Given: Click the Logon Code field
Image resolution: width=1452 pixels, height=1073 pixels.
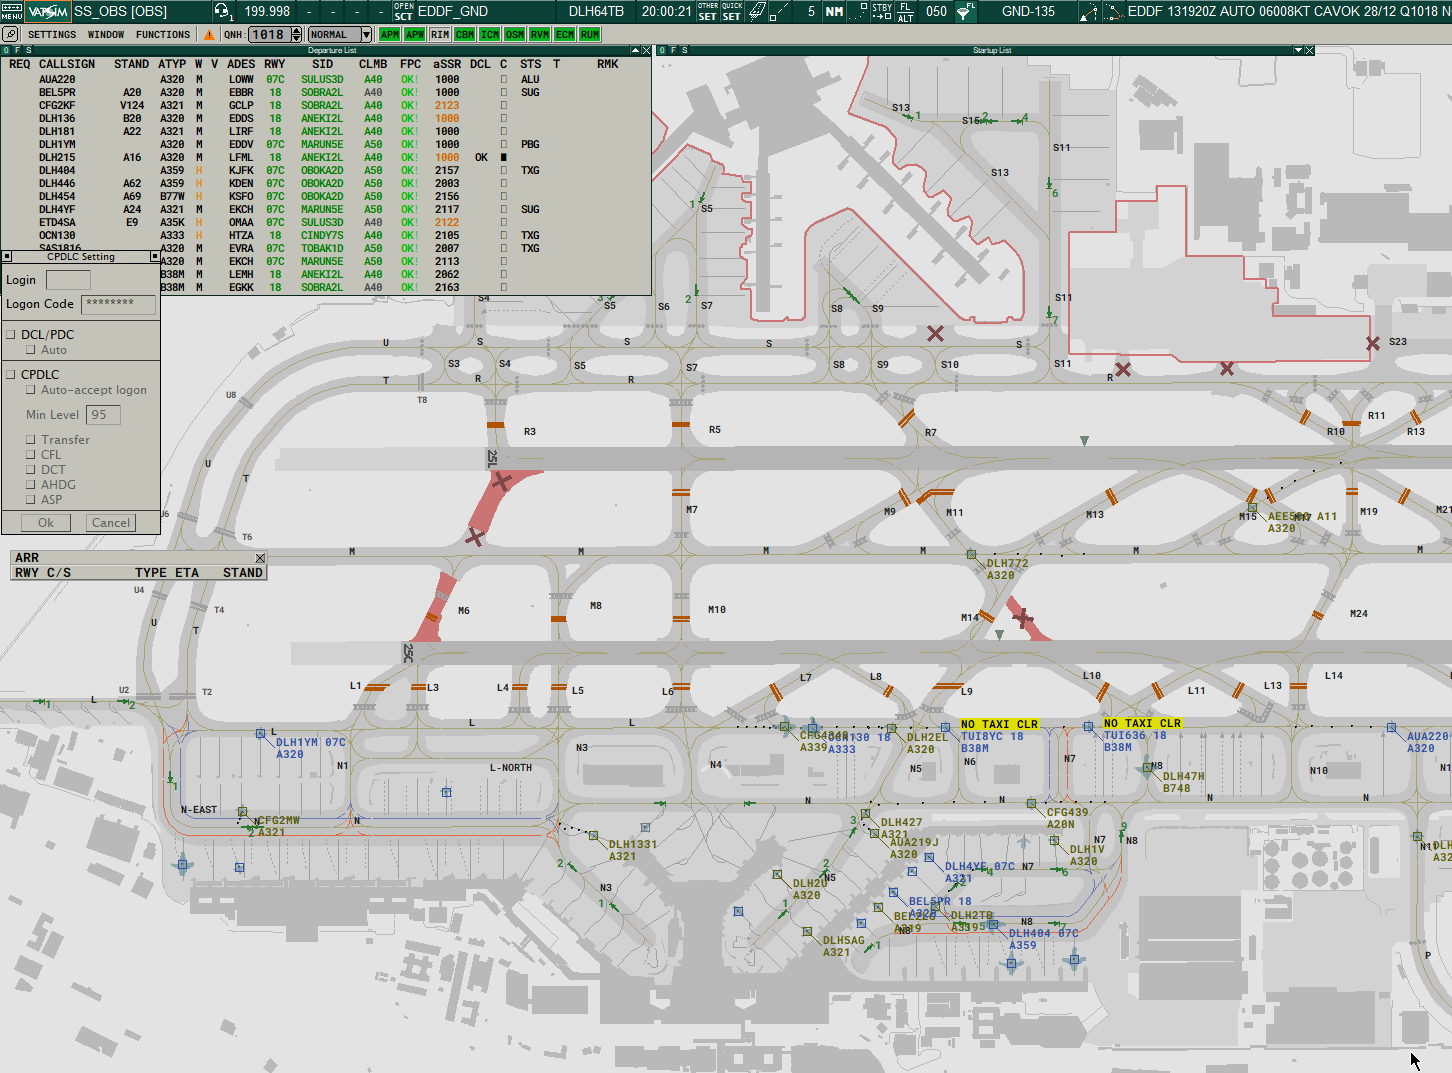Looking at the screenshot, I should tap(118, 304).
